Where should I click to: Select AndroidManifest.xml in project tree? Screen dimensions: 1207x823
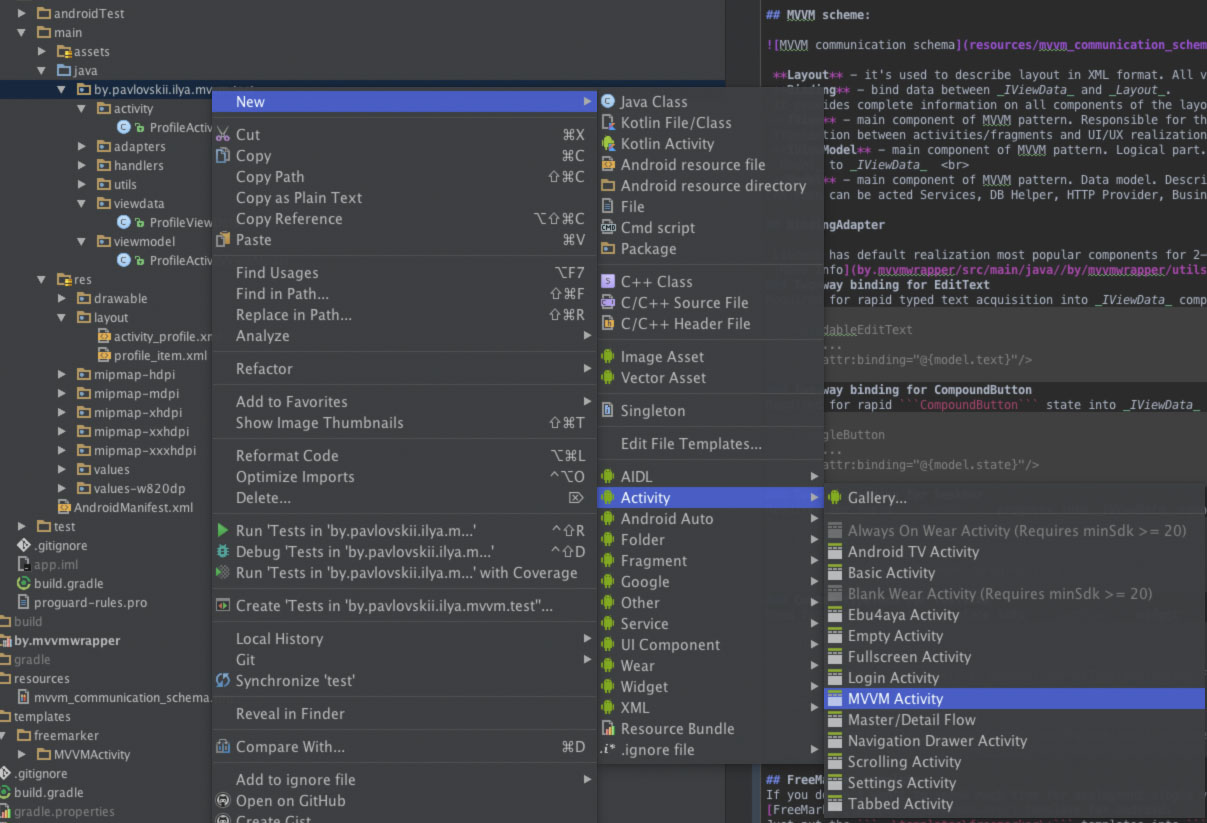tap(133, 507)
